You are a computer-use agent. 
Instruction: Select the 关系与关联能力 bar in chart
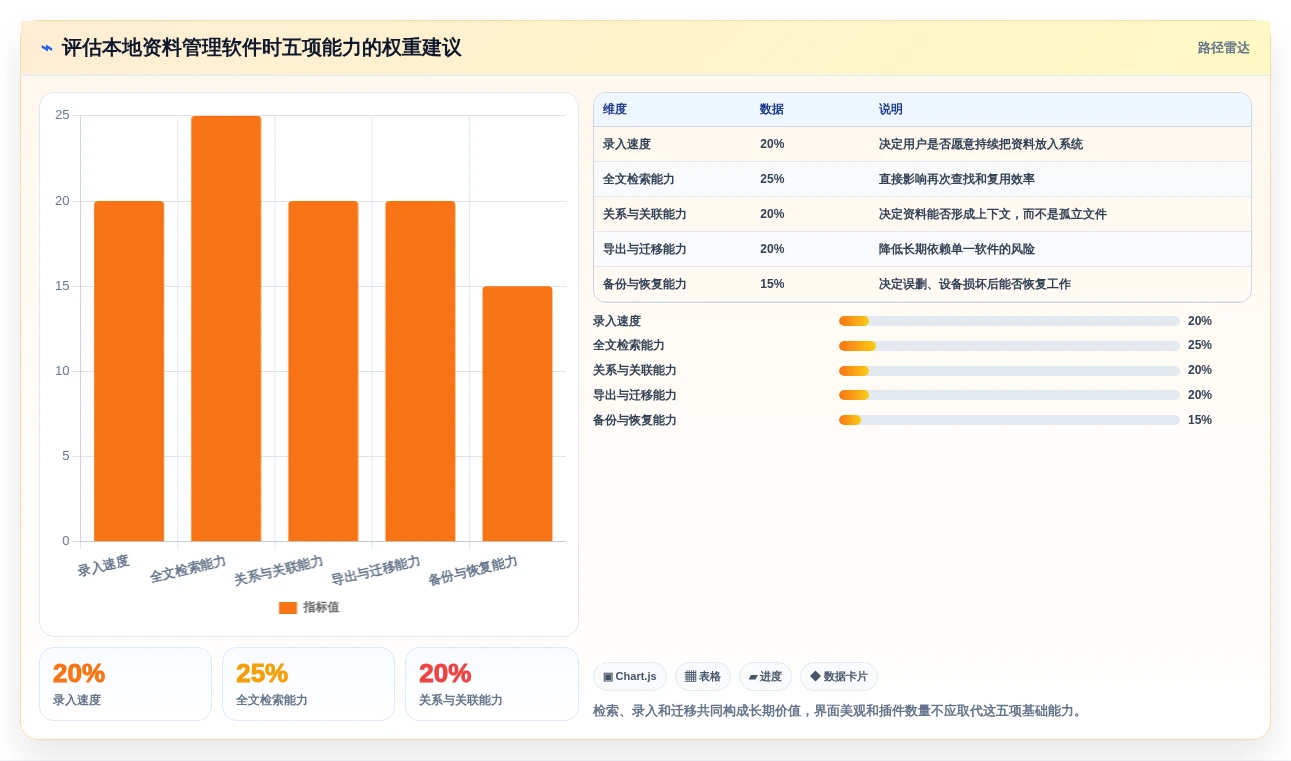click(323, 371)
